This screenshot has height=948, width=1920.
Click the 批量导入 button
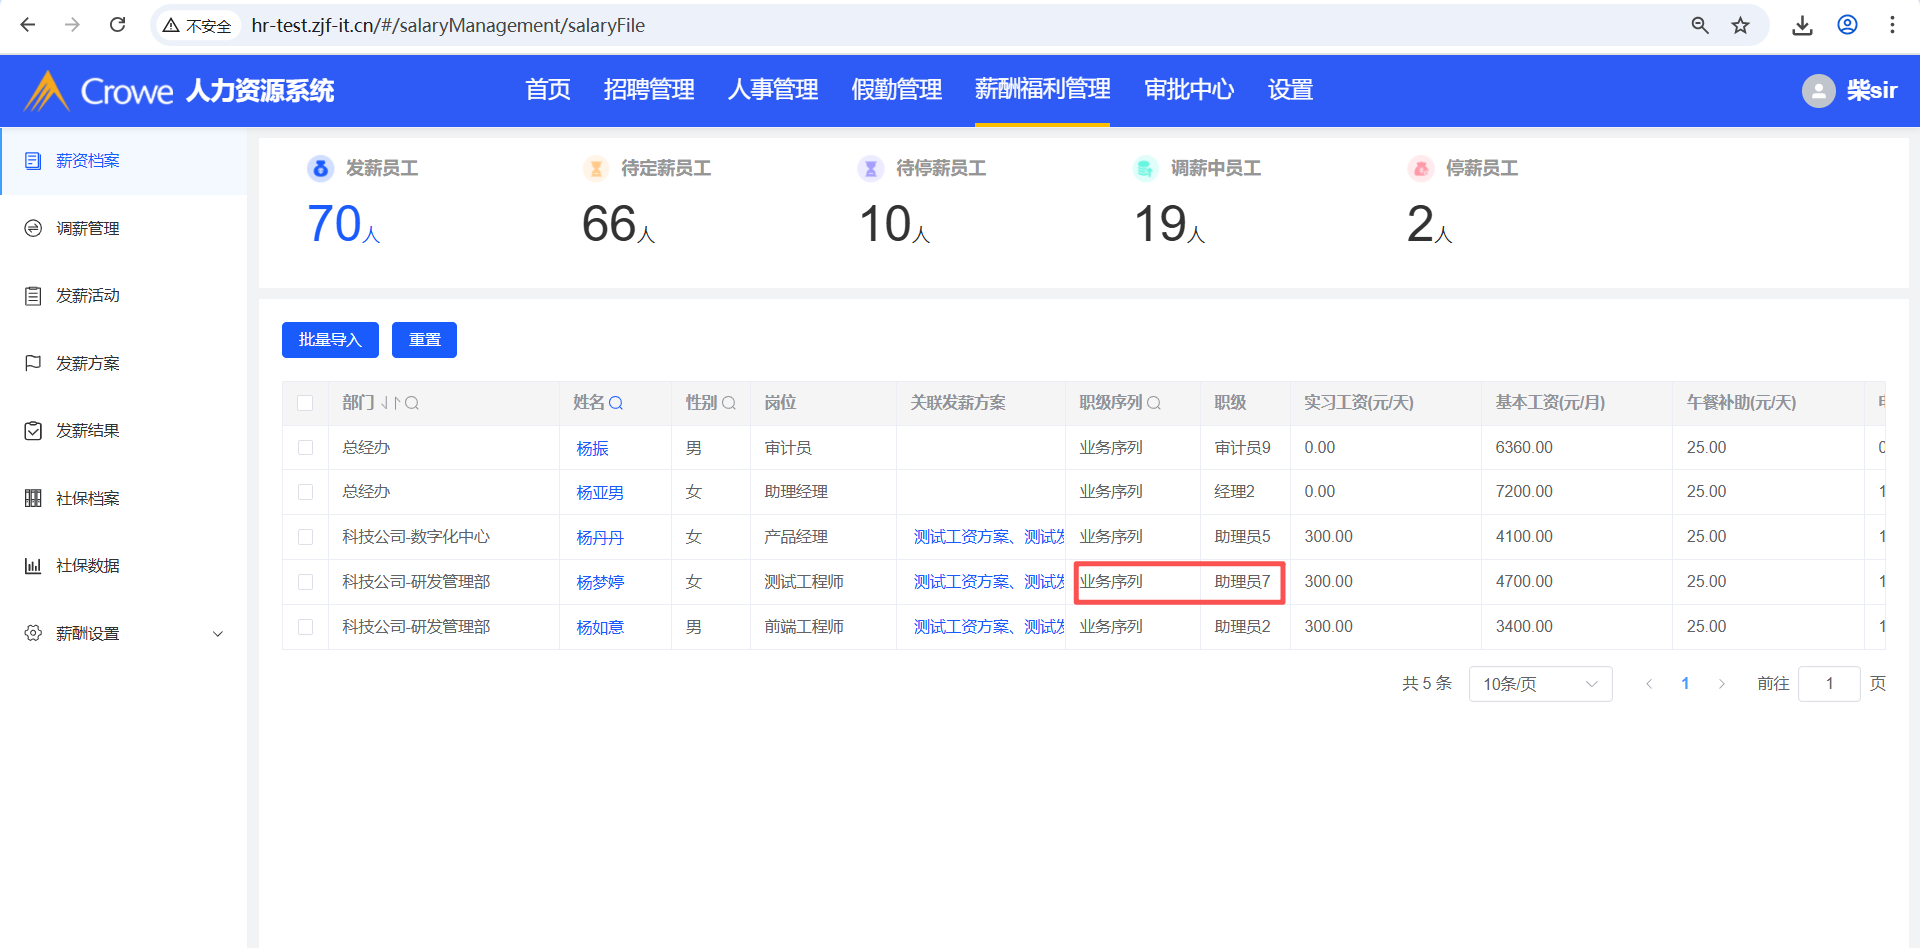point(330,340)
